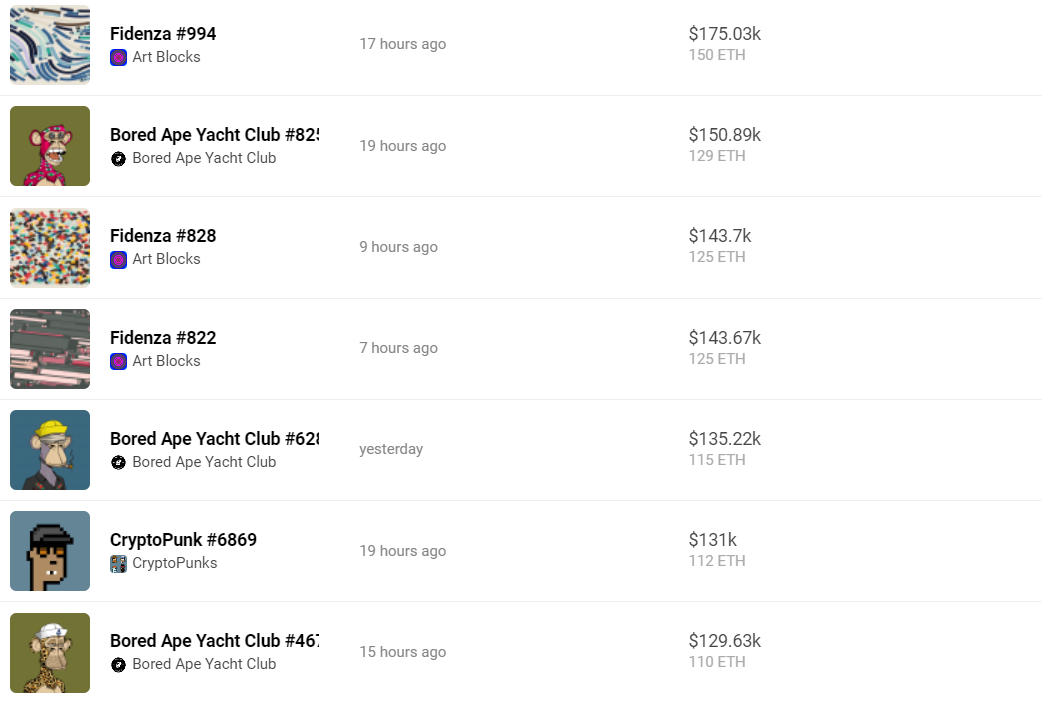Open the CryptoPunks collection link
The image size is (1042, 701).
point(175,563)
